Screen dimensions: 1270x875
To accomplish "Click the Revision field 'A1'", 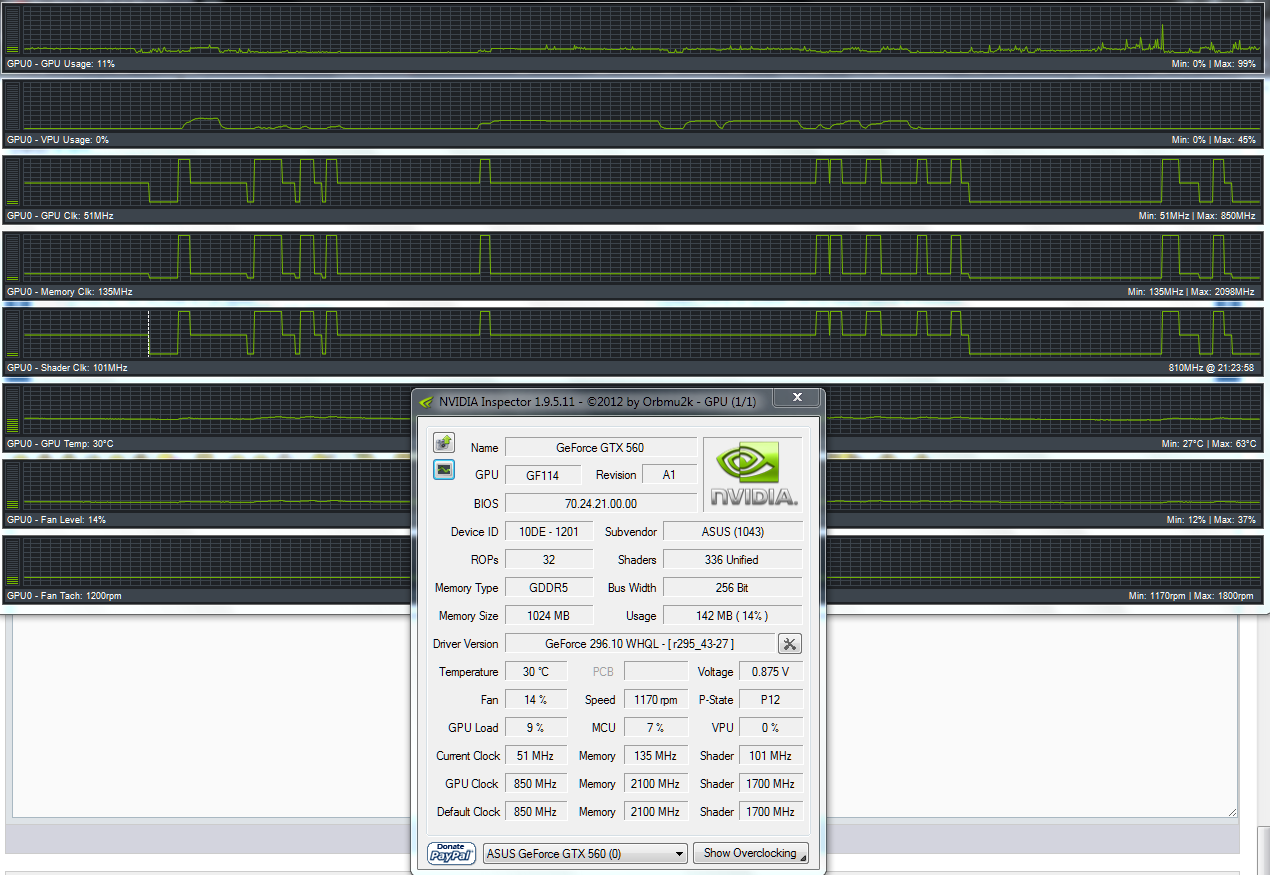I will tap(669, 475).
